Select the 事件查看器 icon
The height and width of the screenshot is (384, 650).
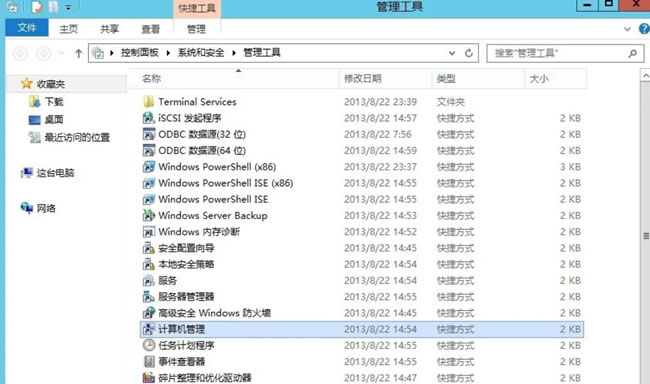click(148, 362)
